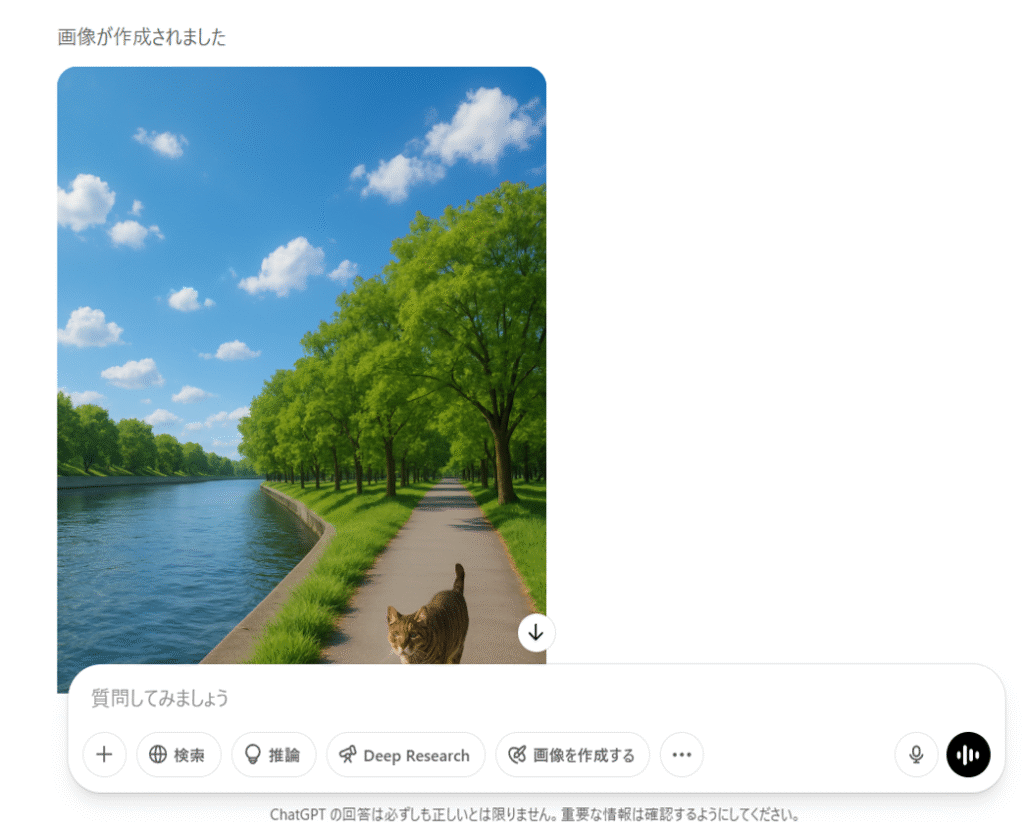Jump to latest message with down-arrow button
Viewport: 1024px width, 833px height.
[536, 633]
